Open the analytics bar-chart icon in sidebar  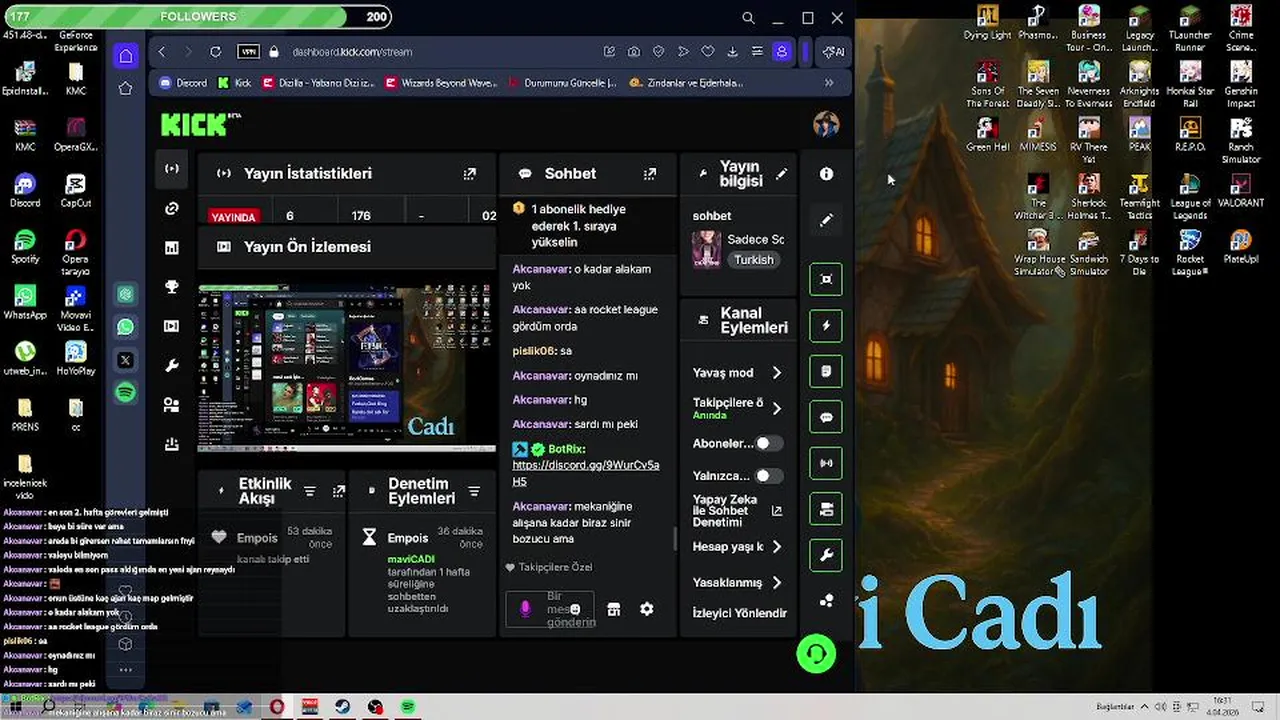tap(172, 247)
